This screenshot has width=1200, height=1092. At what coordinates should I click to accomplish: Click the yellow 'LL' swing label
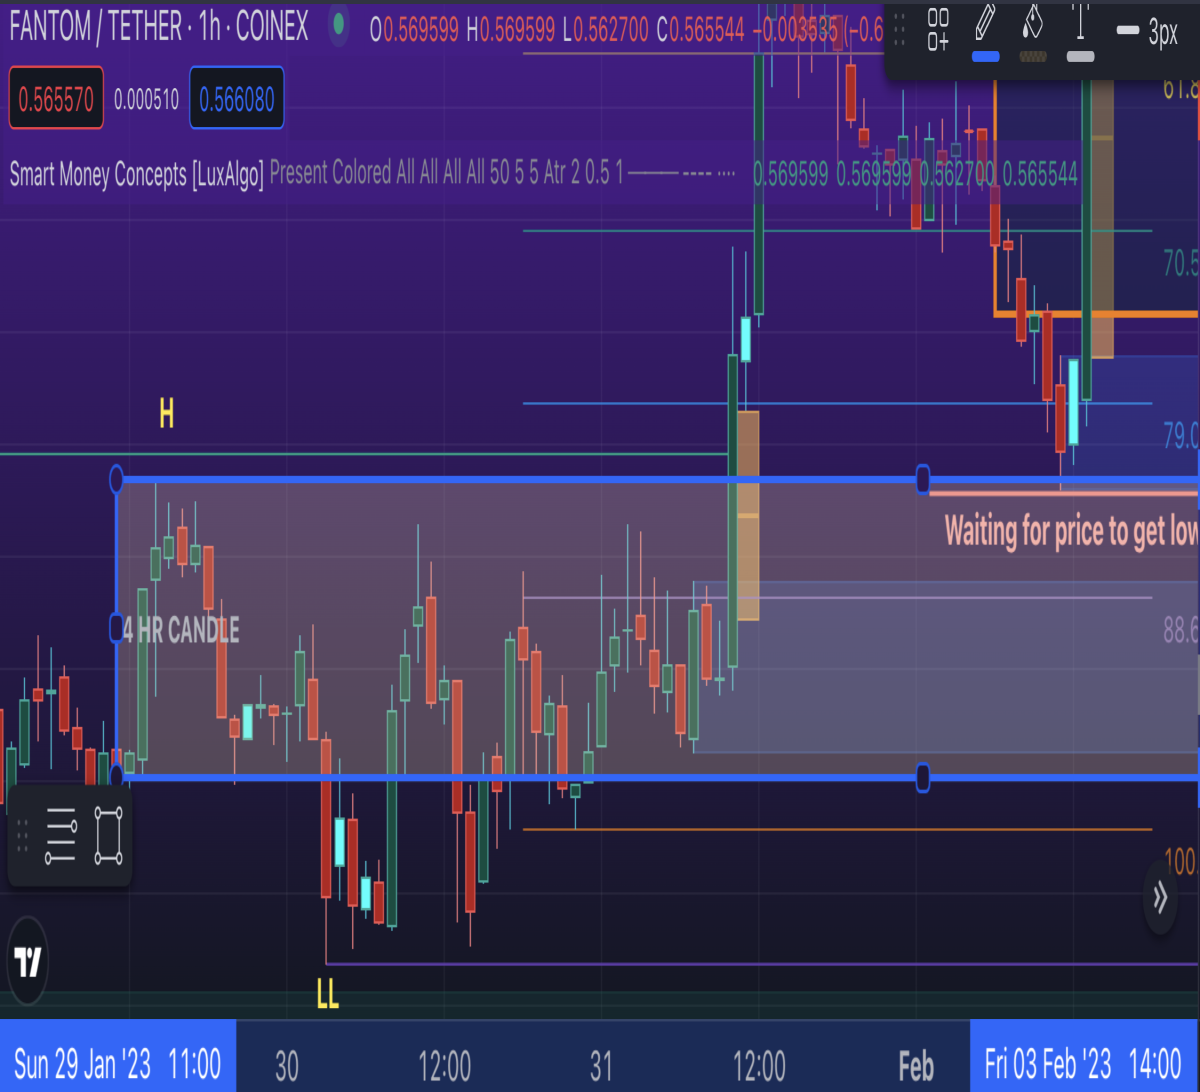pyautogui.click(x=327, y=994)
